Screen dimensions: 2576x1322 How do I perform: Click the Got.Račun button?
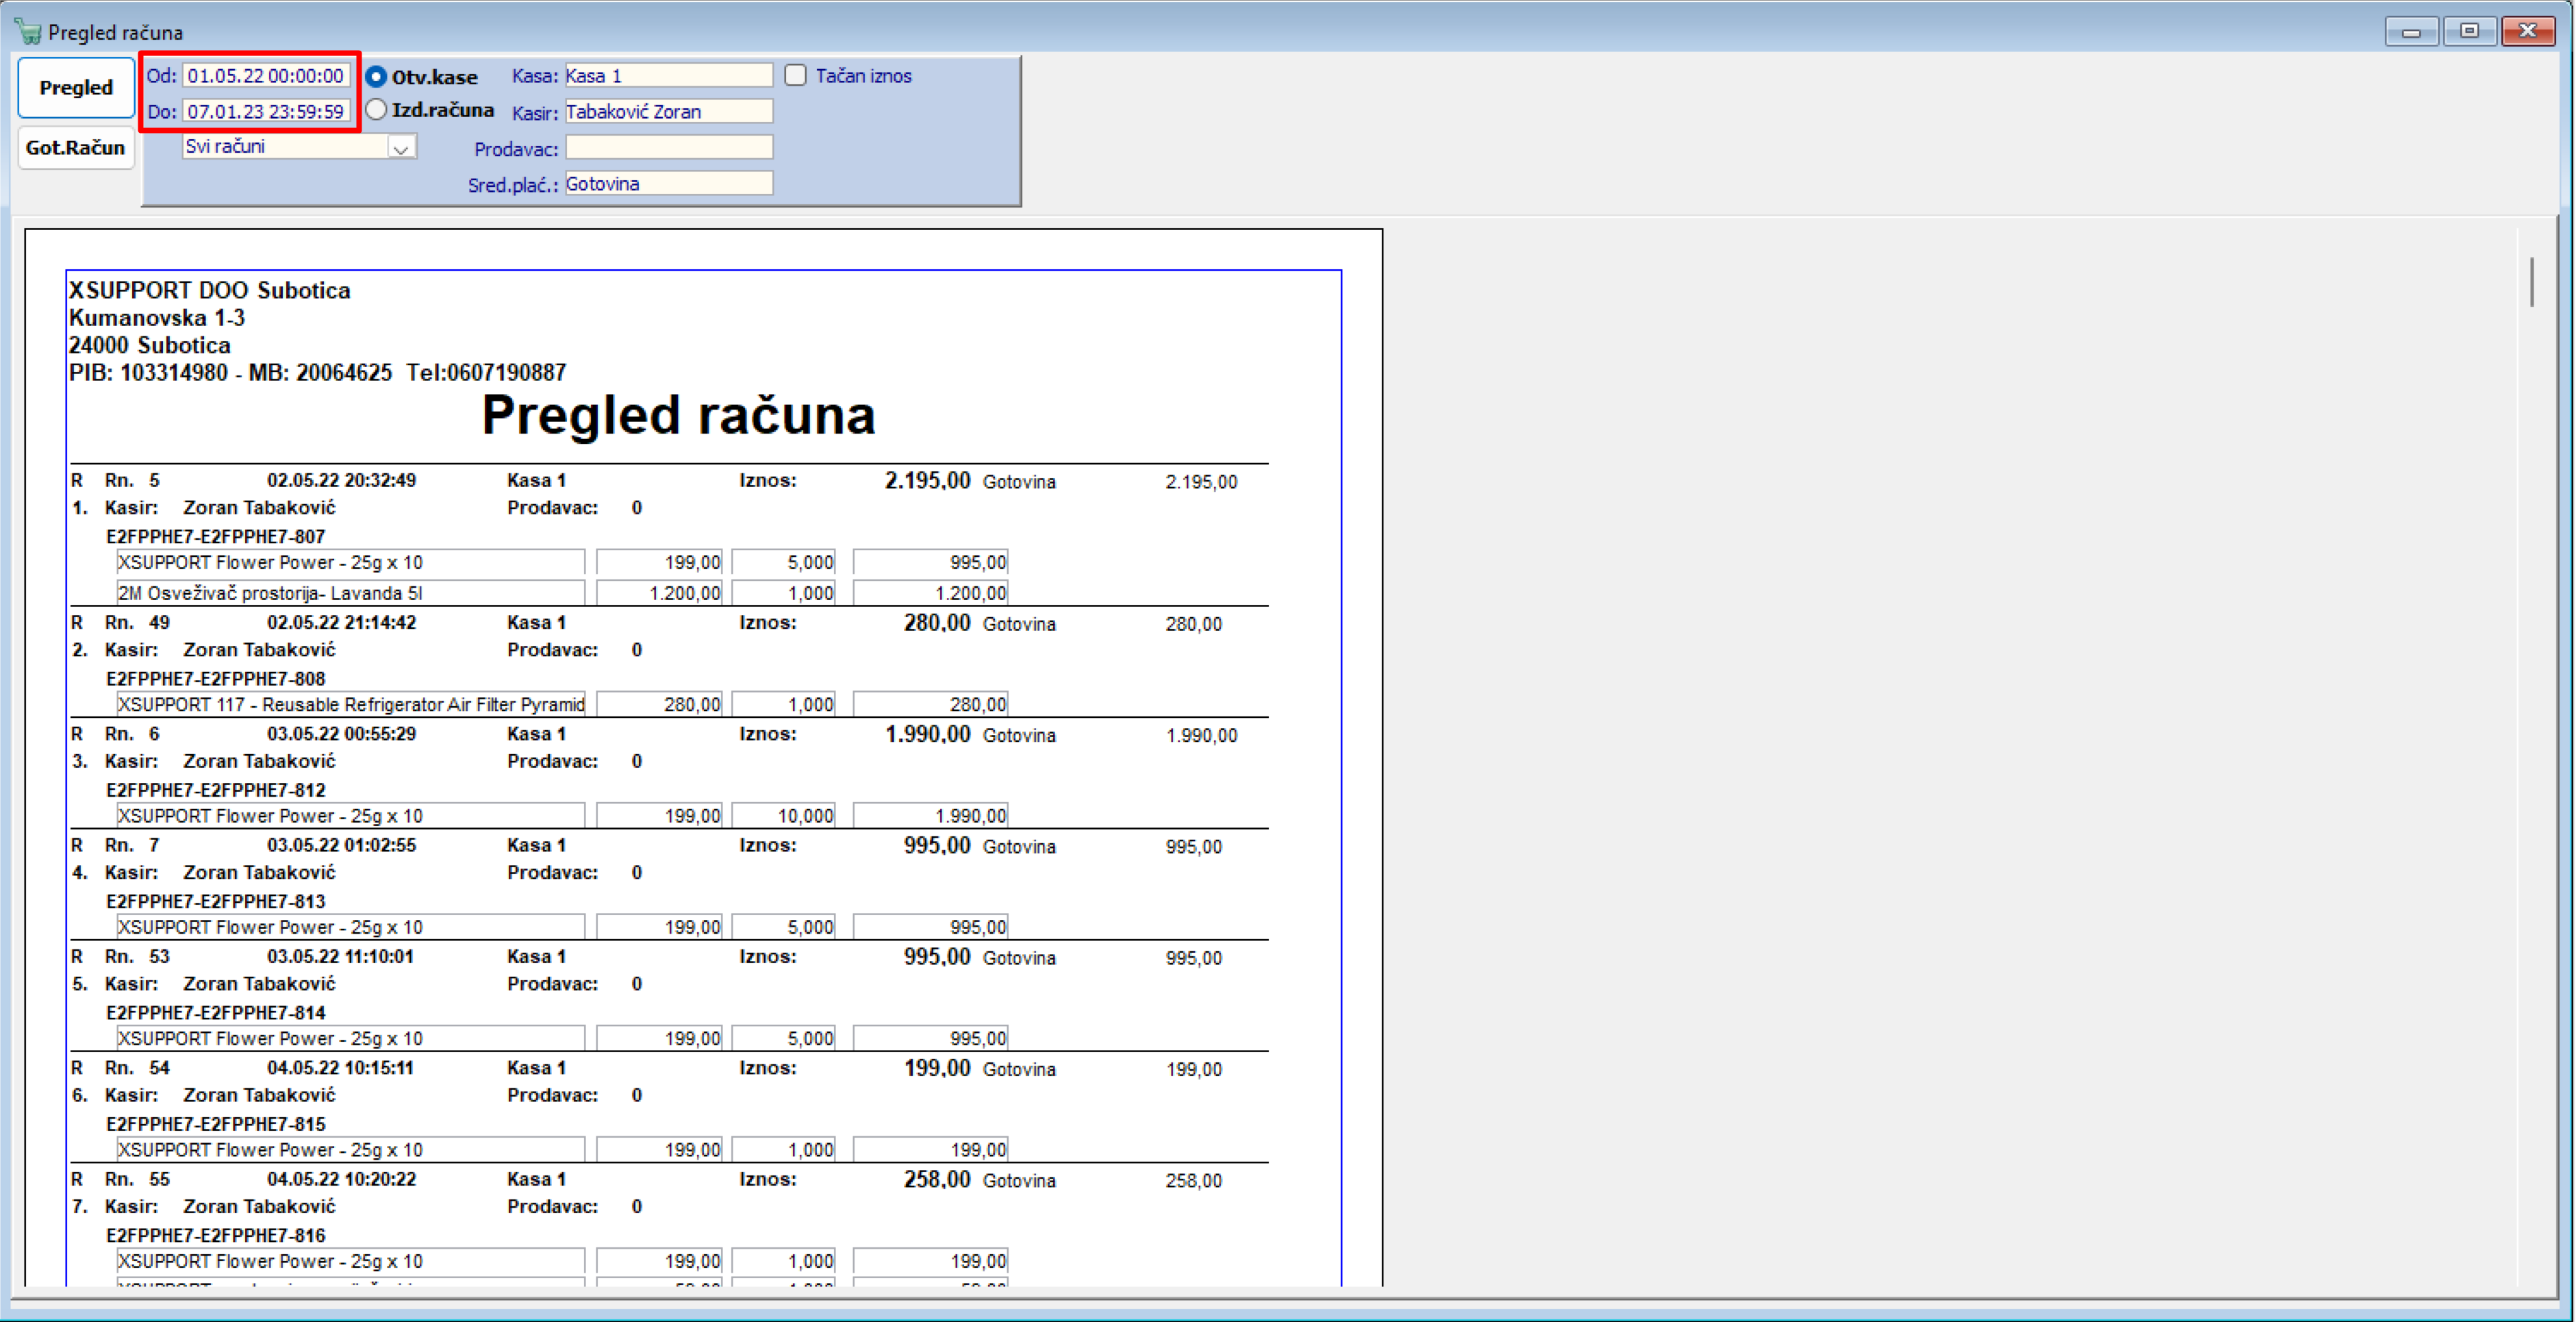click(76, 148)
